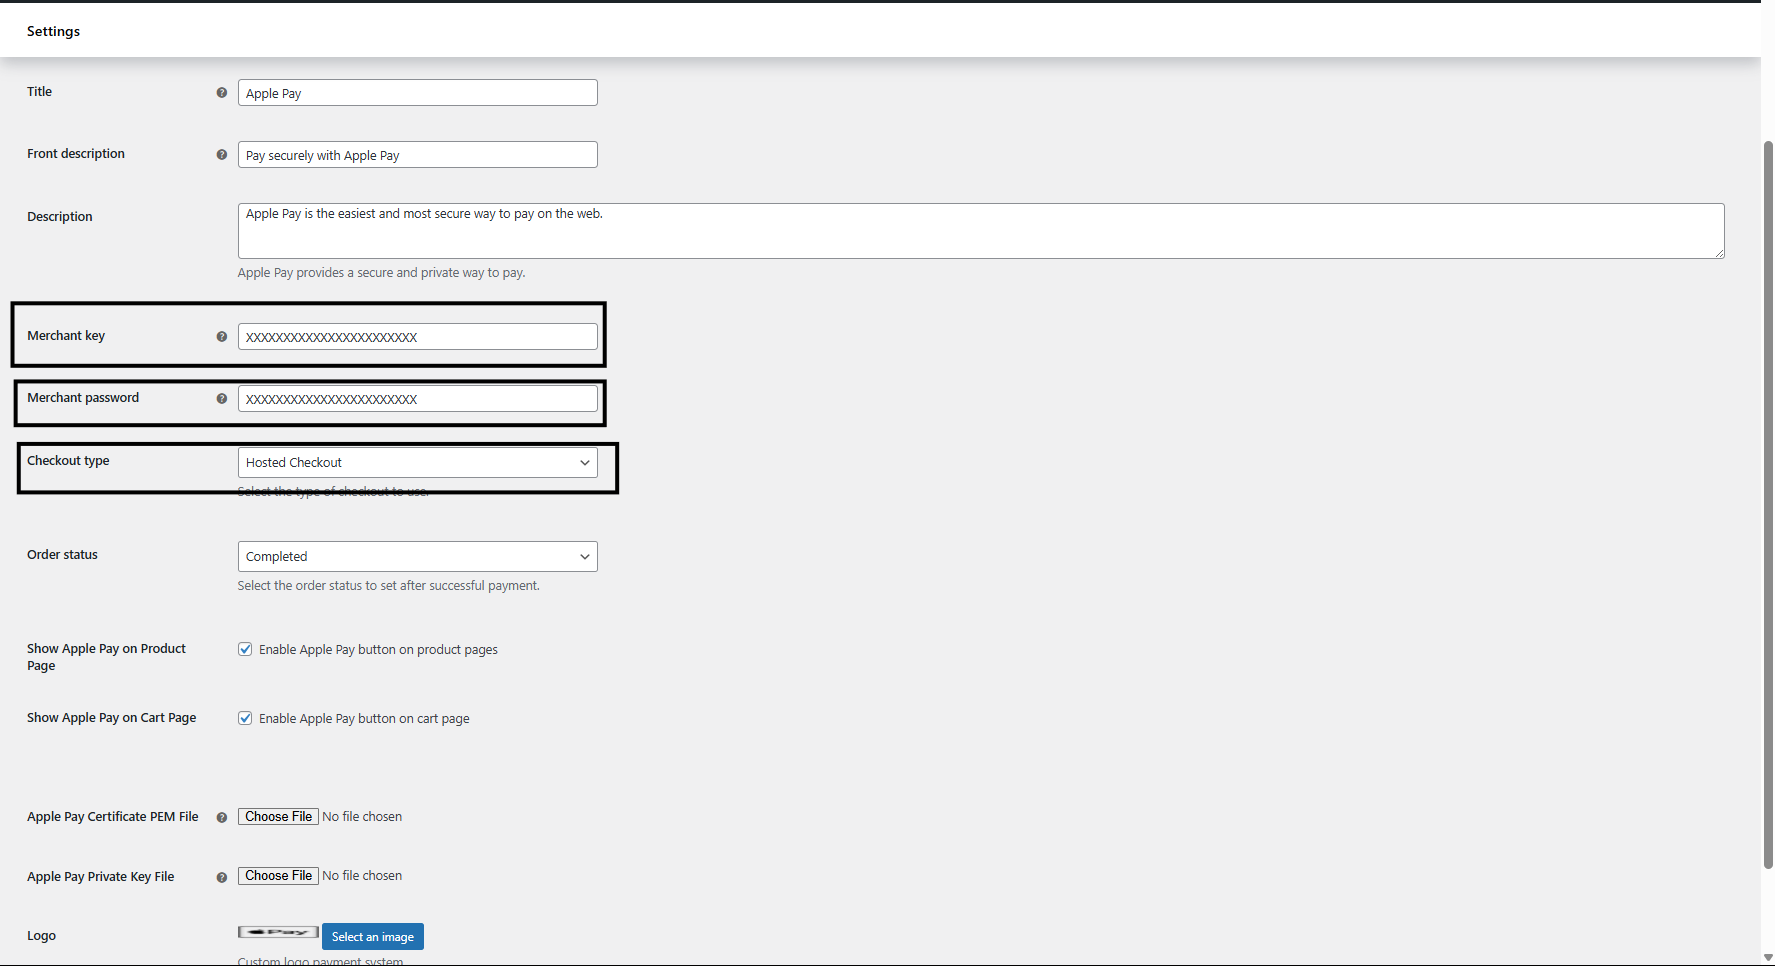
Task: Click help icon beside Apple Pay Private Key File
Action: point(222,877)
